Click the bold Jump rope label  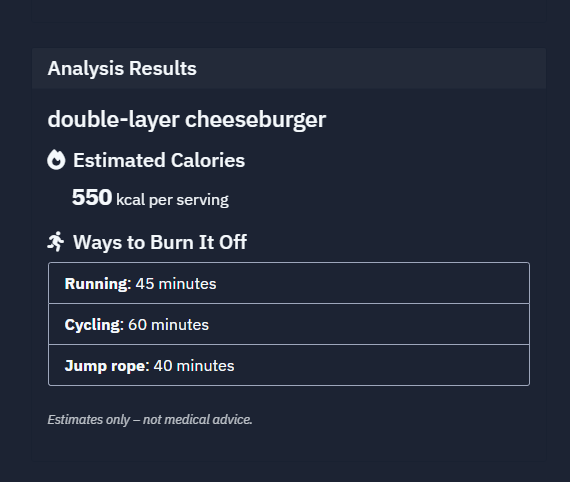(105, 366)
